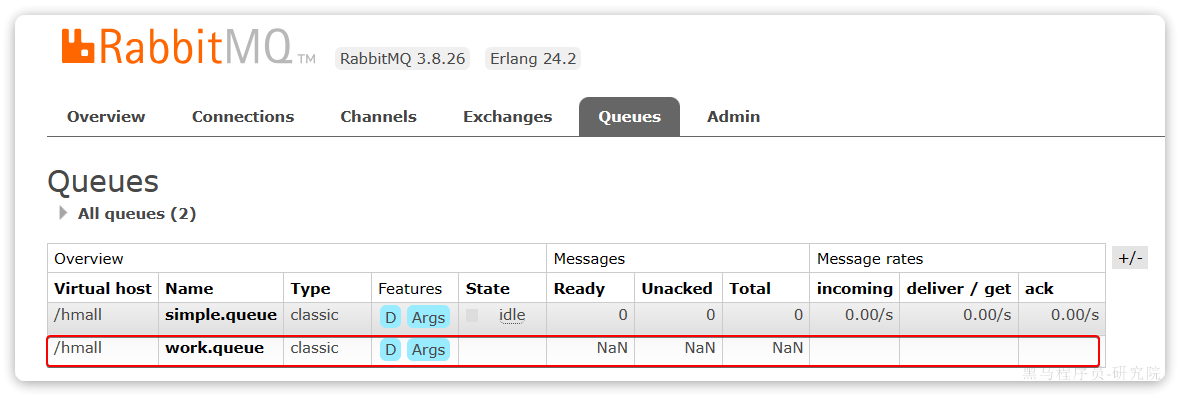Click the idle state label of simple.queue

(512, 314)
